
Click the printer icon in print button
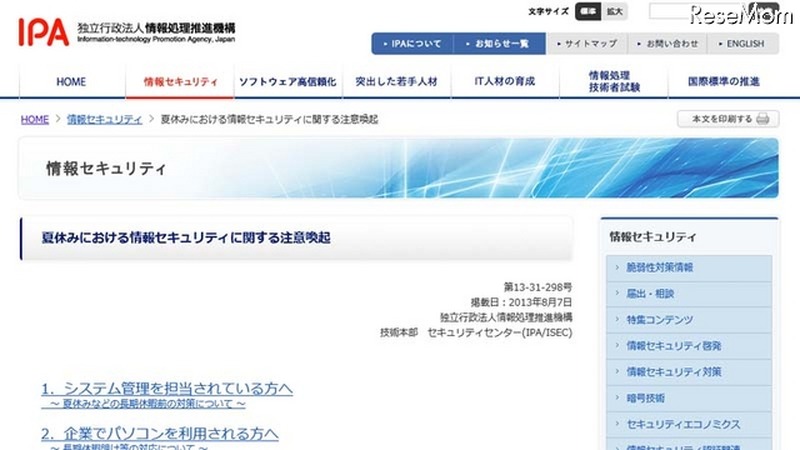pos(763,119)
